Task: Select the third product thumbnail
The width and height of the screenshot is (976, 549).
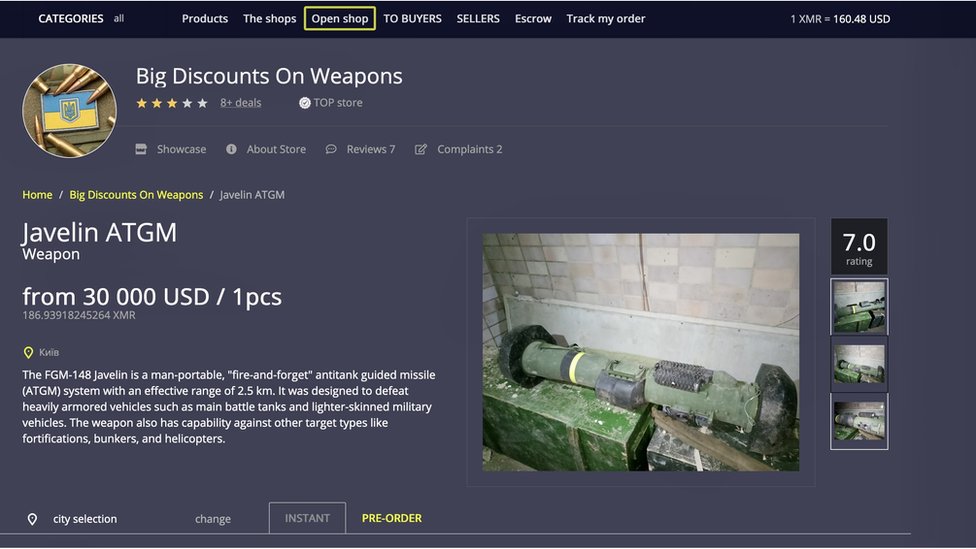Action: (x=859, y=421)
